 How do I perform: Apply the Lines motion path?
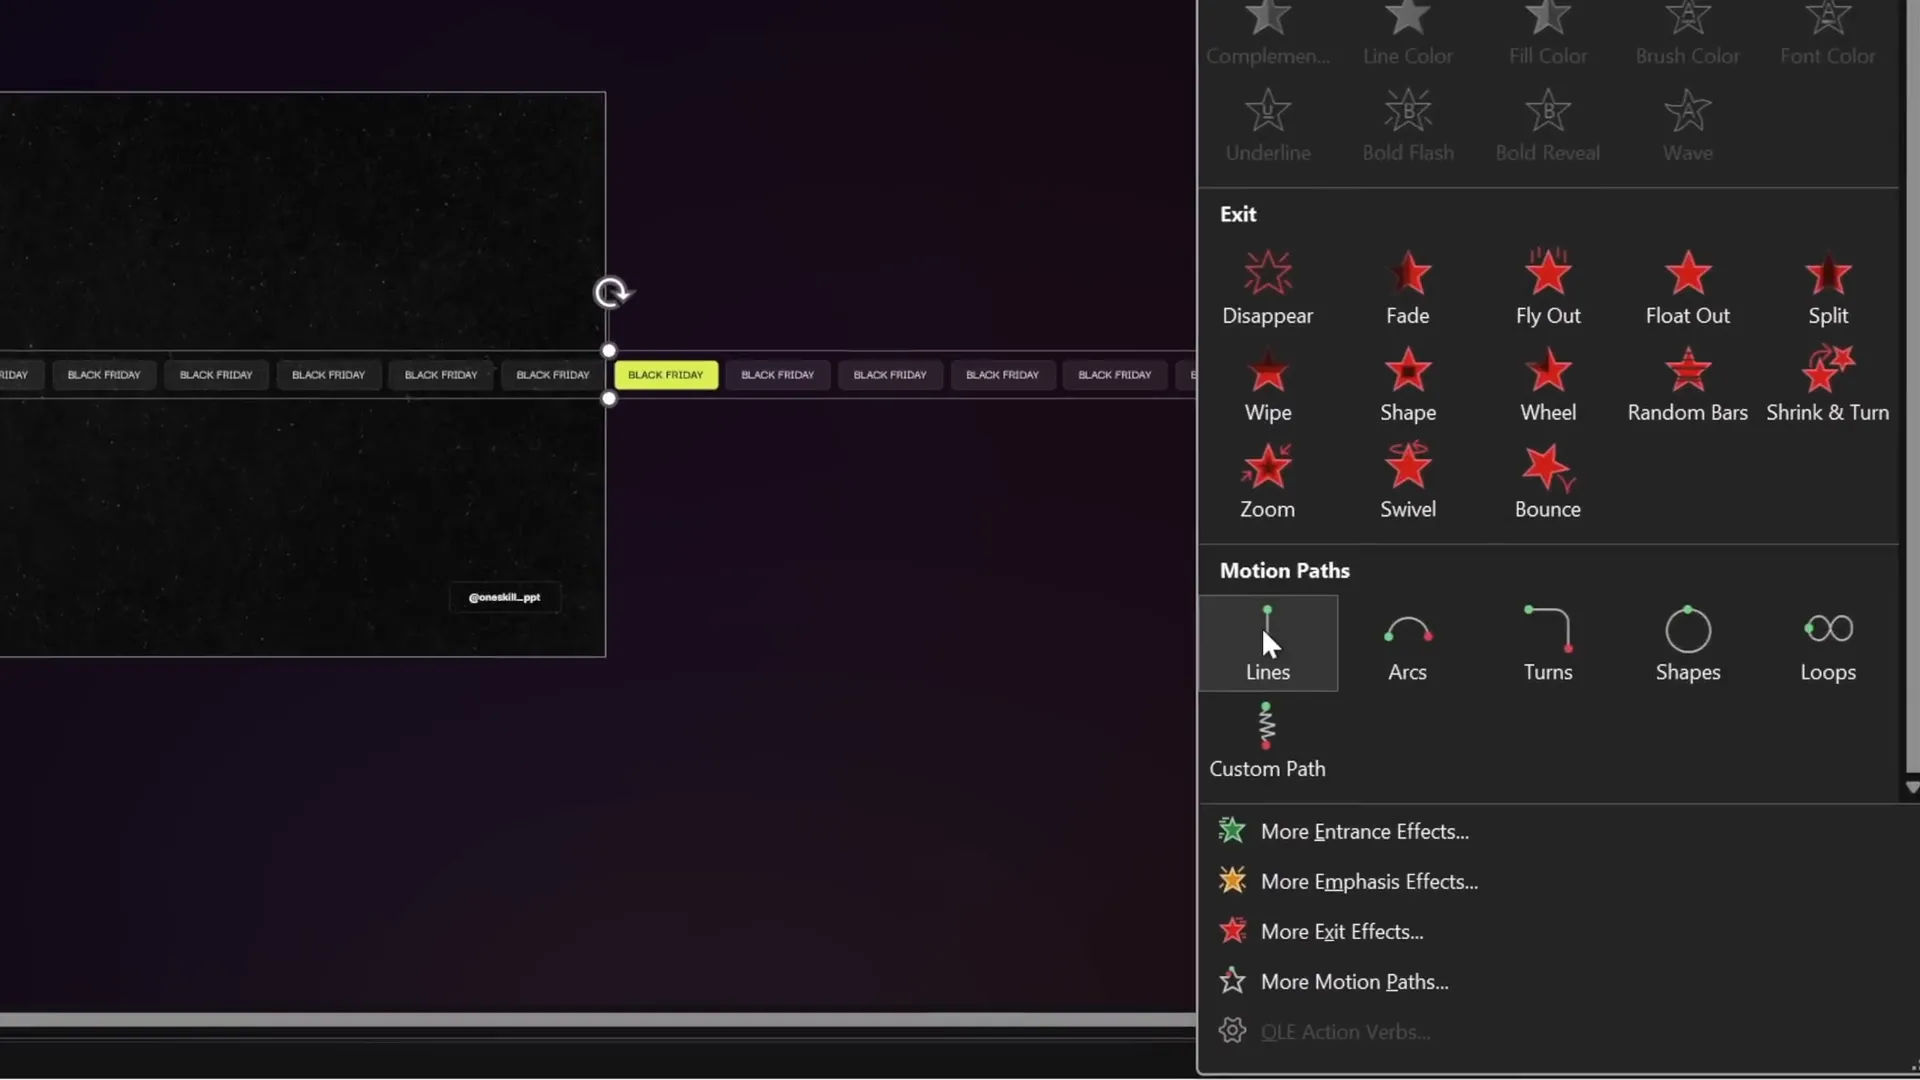pyautogui.click(x=1267, y=644)
